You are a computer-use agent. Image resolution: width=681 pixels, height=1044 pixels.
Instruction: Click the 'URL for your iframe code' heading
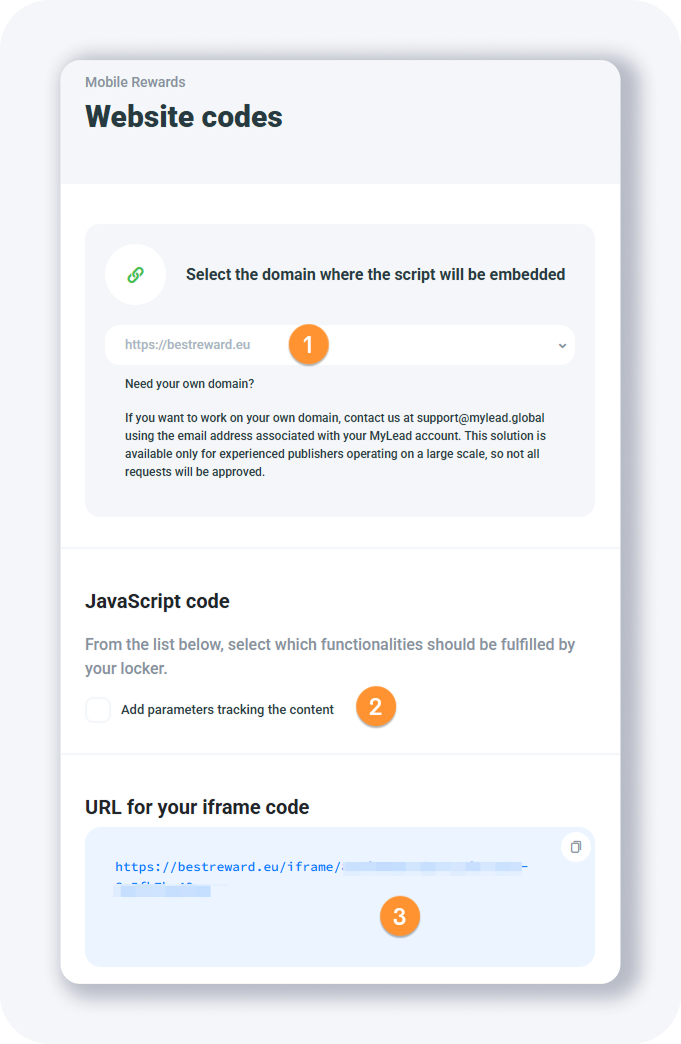pyautogui.click(x=197, y=807)
